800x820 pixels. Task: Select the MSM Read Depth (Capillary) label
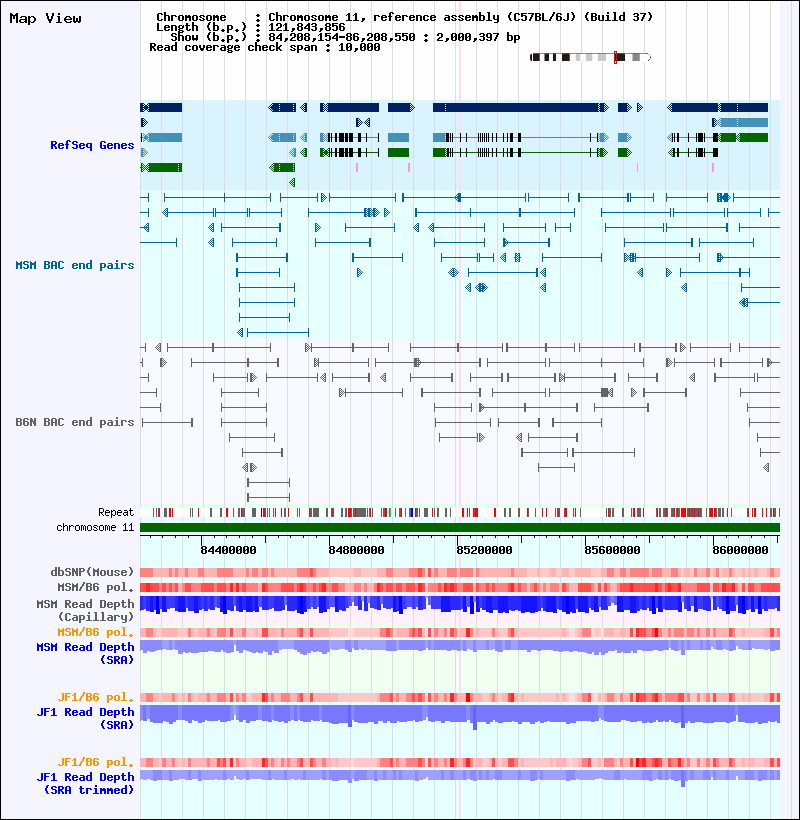click(85, 610)
